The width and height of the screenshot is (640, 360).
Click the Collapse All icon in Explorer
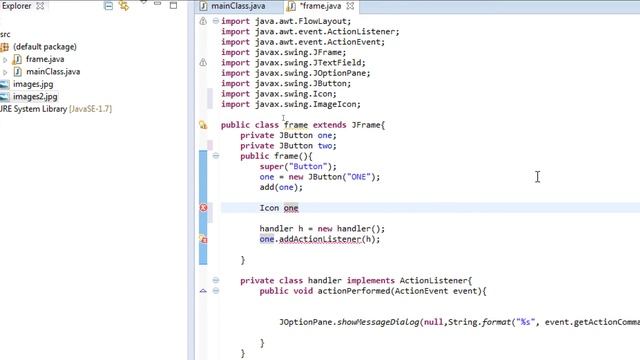pyautogui.click(x=109, y=6)
